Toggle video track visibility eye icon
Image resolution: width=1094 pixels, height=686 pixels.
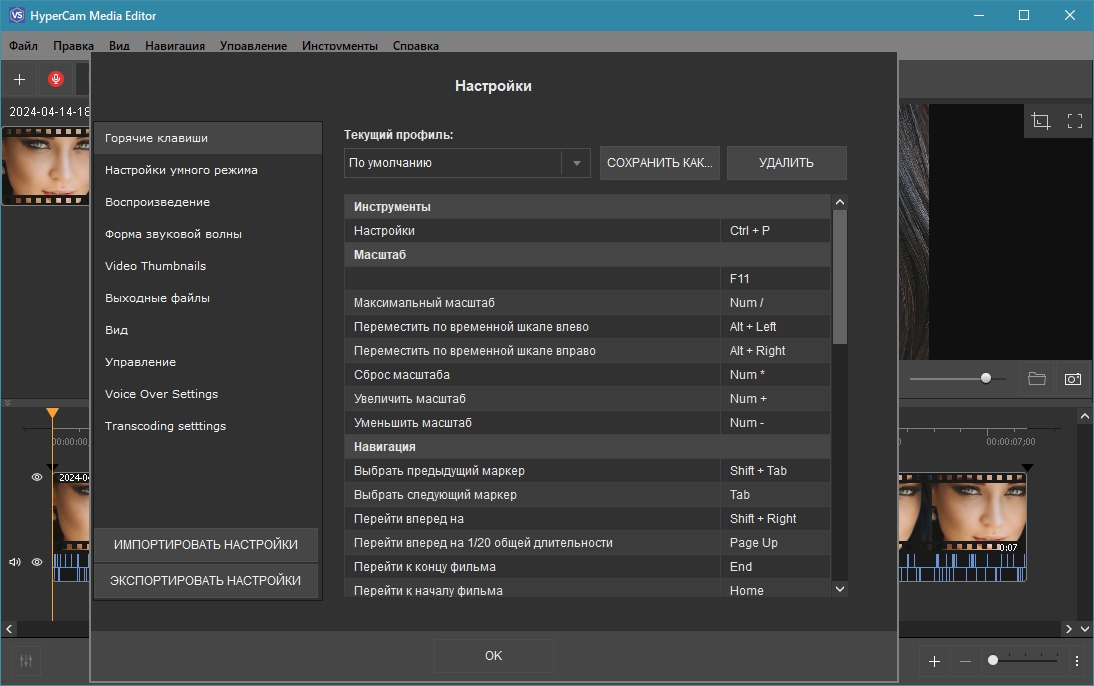tap(37, 478)
